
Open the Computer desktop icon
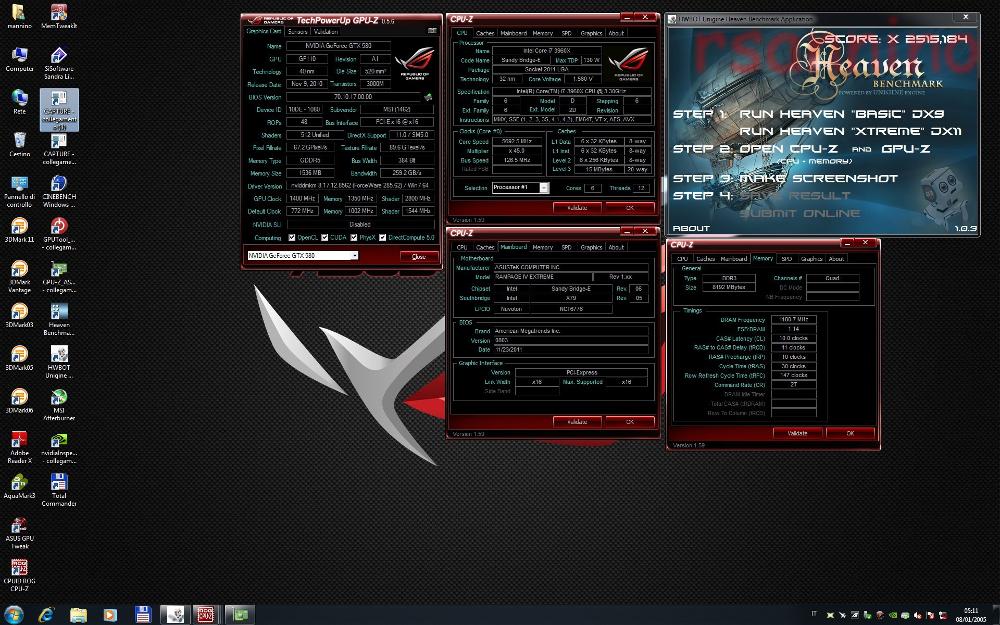click(x=19, y=59)
